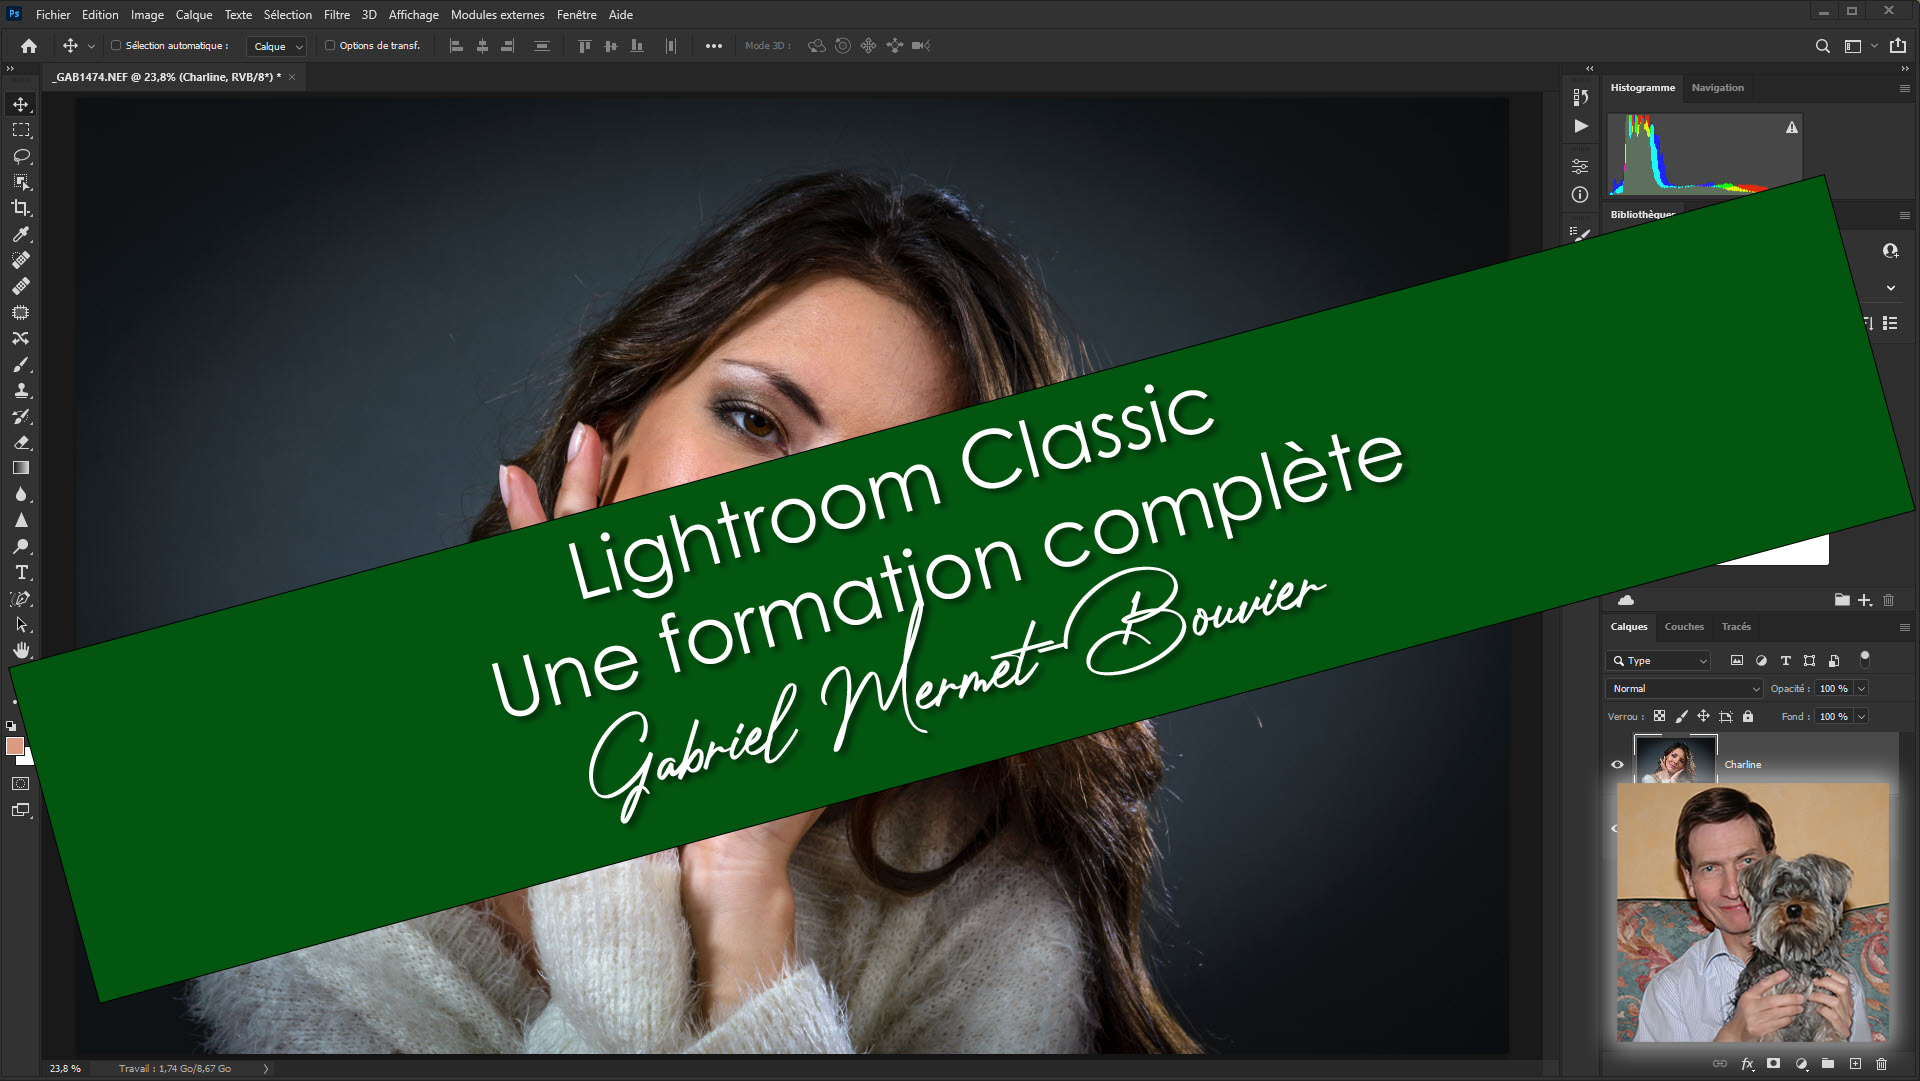
Task: Select the Eyedropper tool
Action: [x=20, y=234]
